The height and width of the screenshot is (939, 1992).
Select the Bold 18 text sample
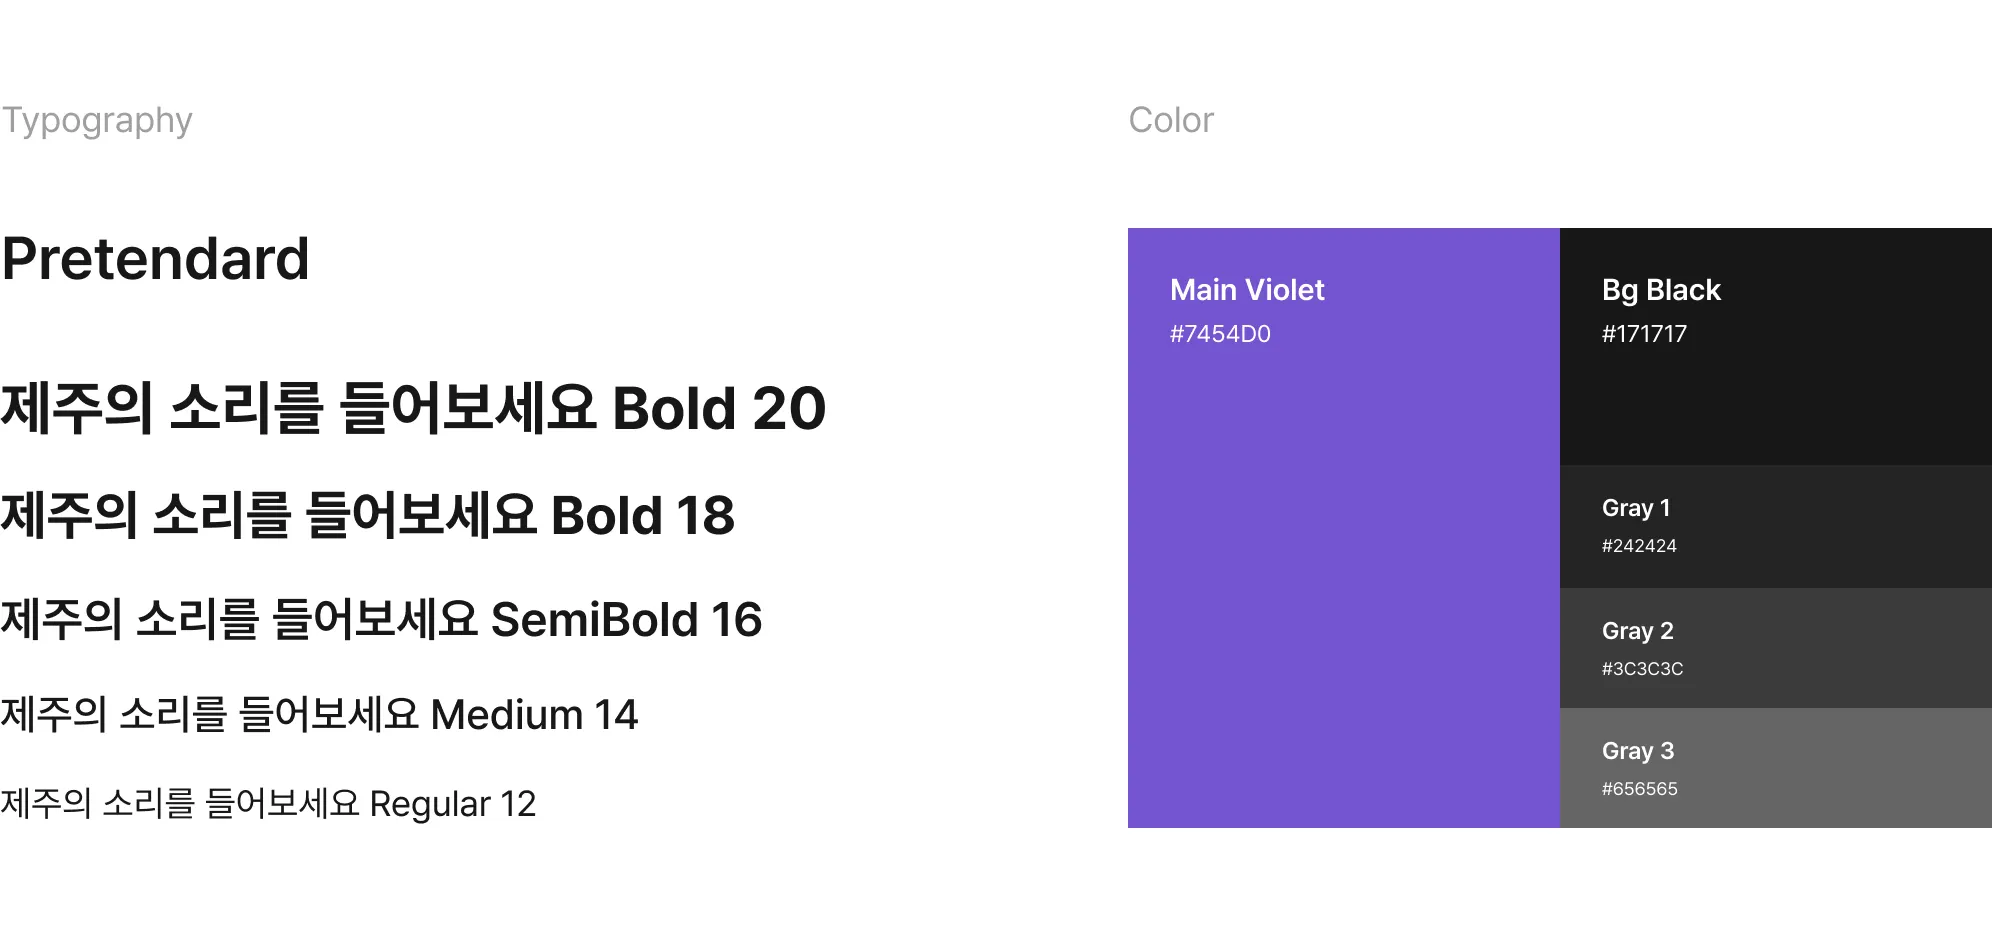coord(367,516)
